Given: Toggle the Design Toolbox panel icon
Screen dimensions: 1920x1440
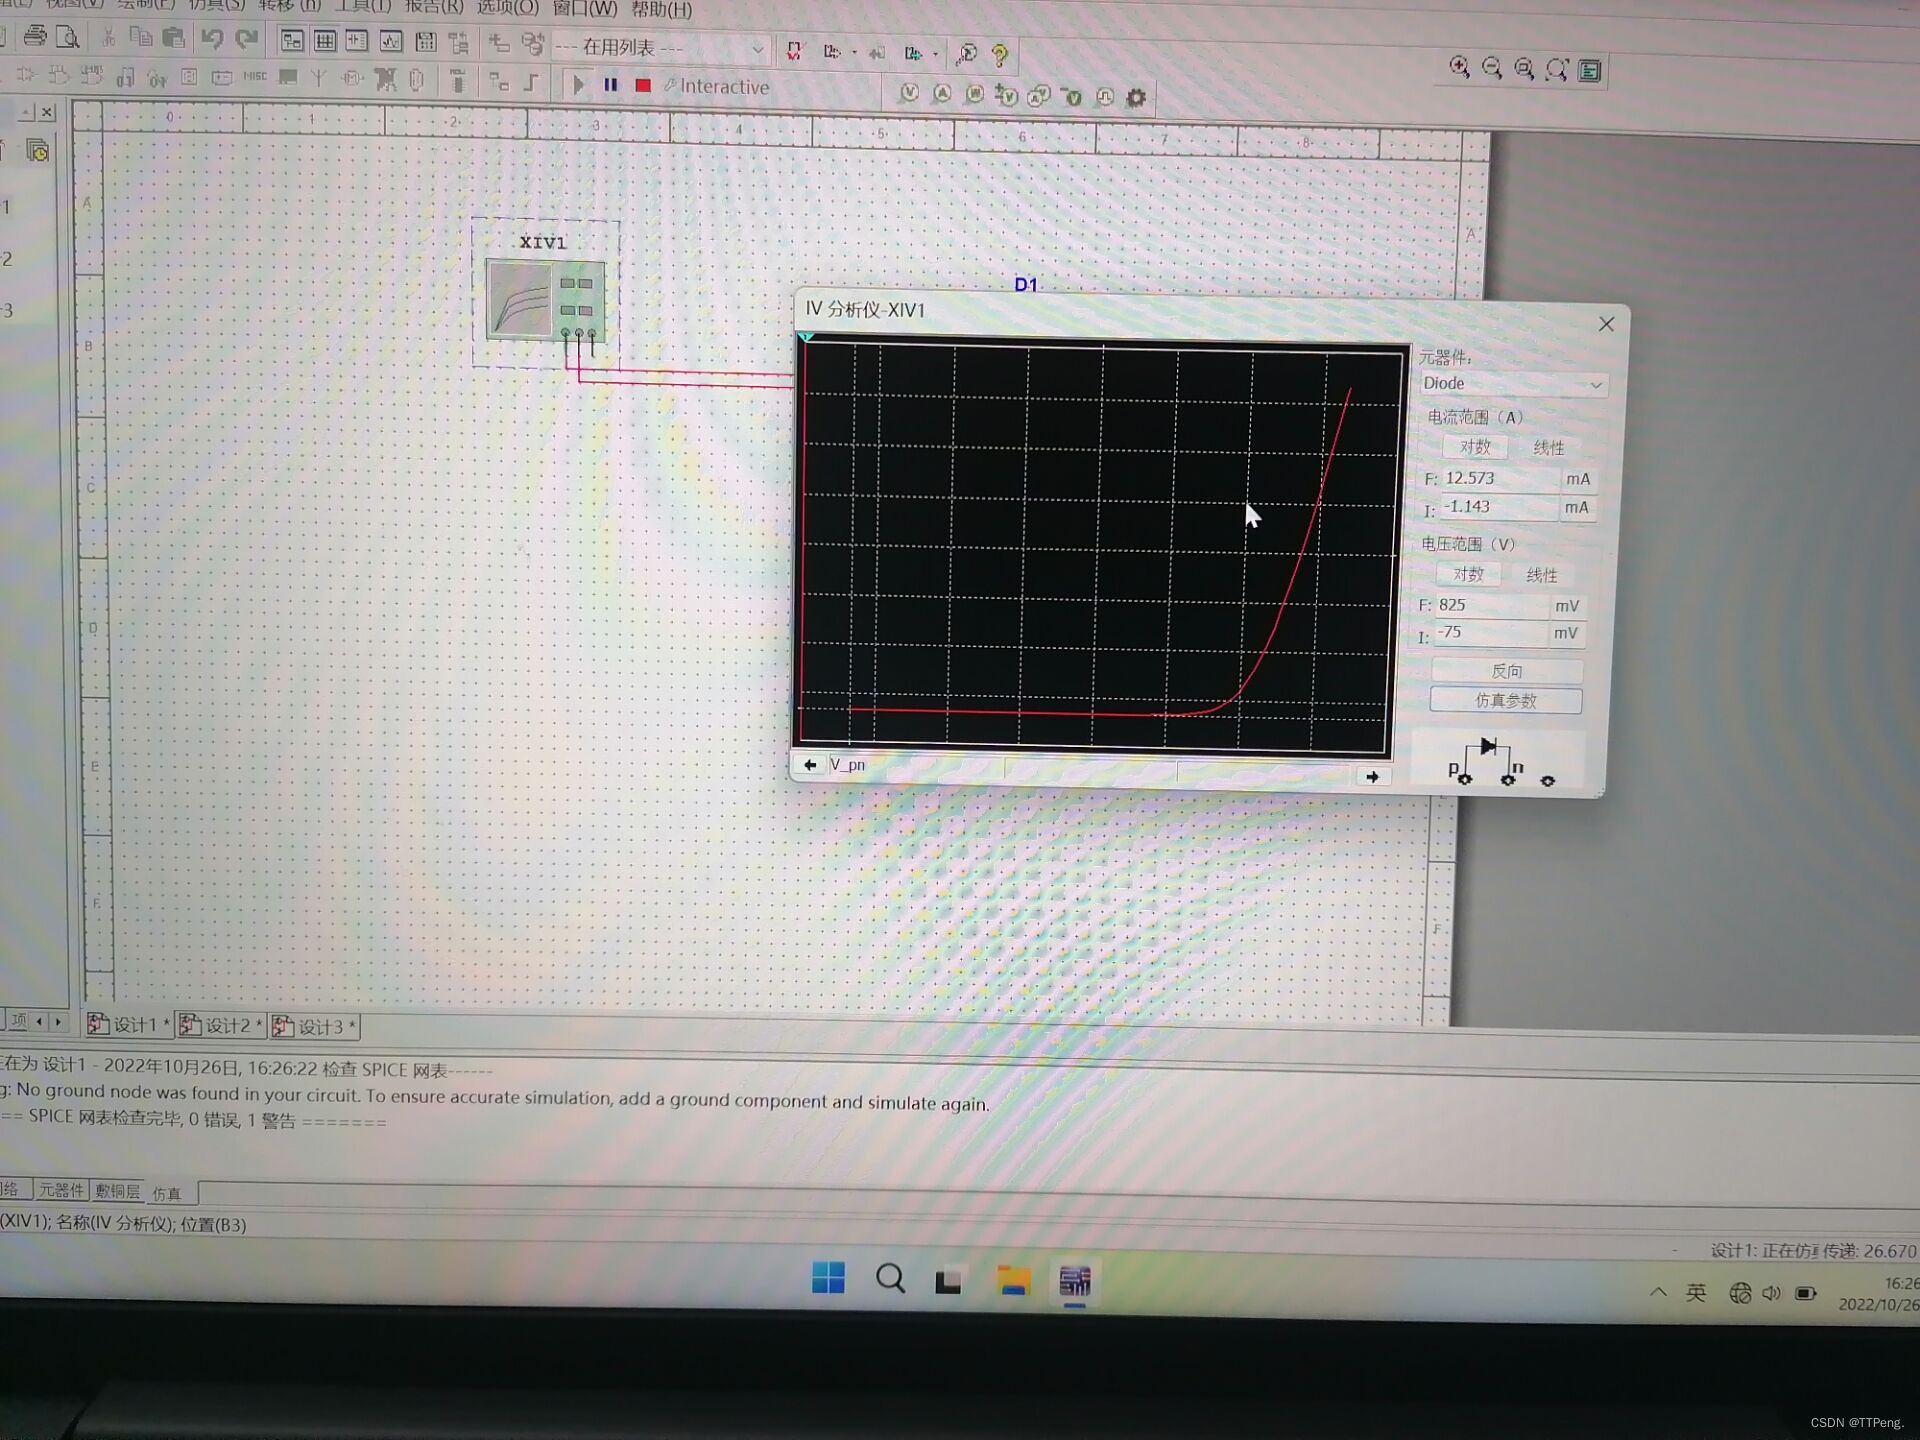Looking at the screenshot, I should pyautogui.click(x=292, y=41).
